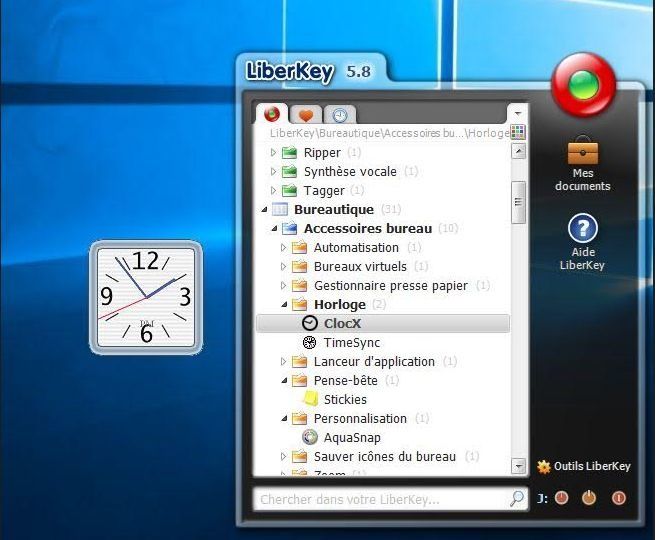Expand the Automatisation folder

click(283, 247)
